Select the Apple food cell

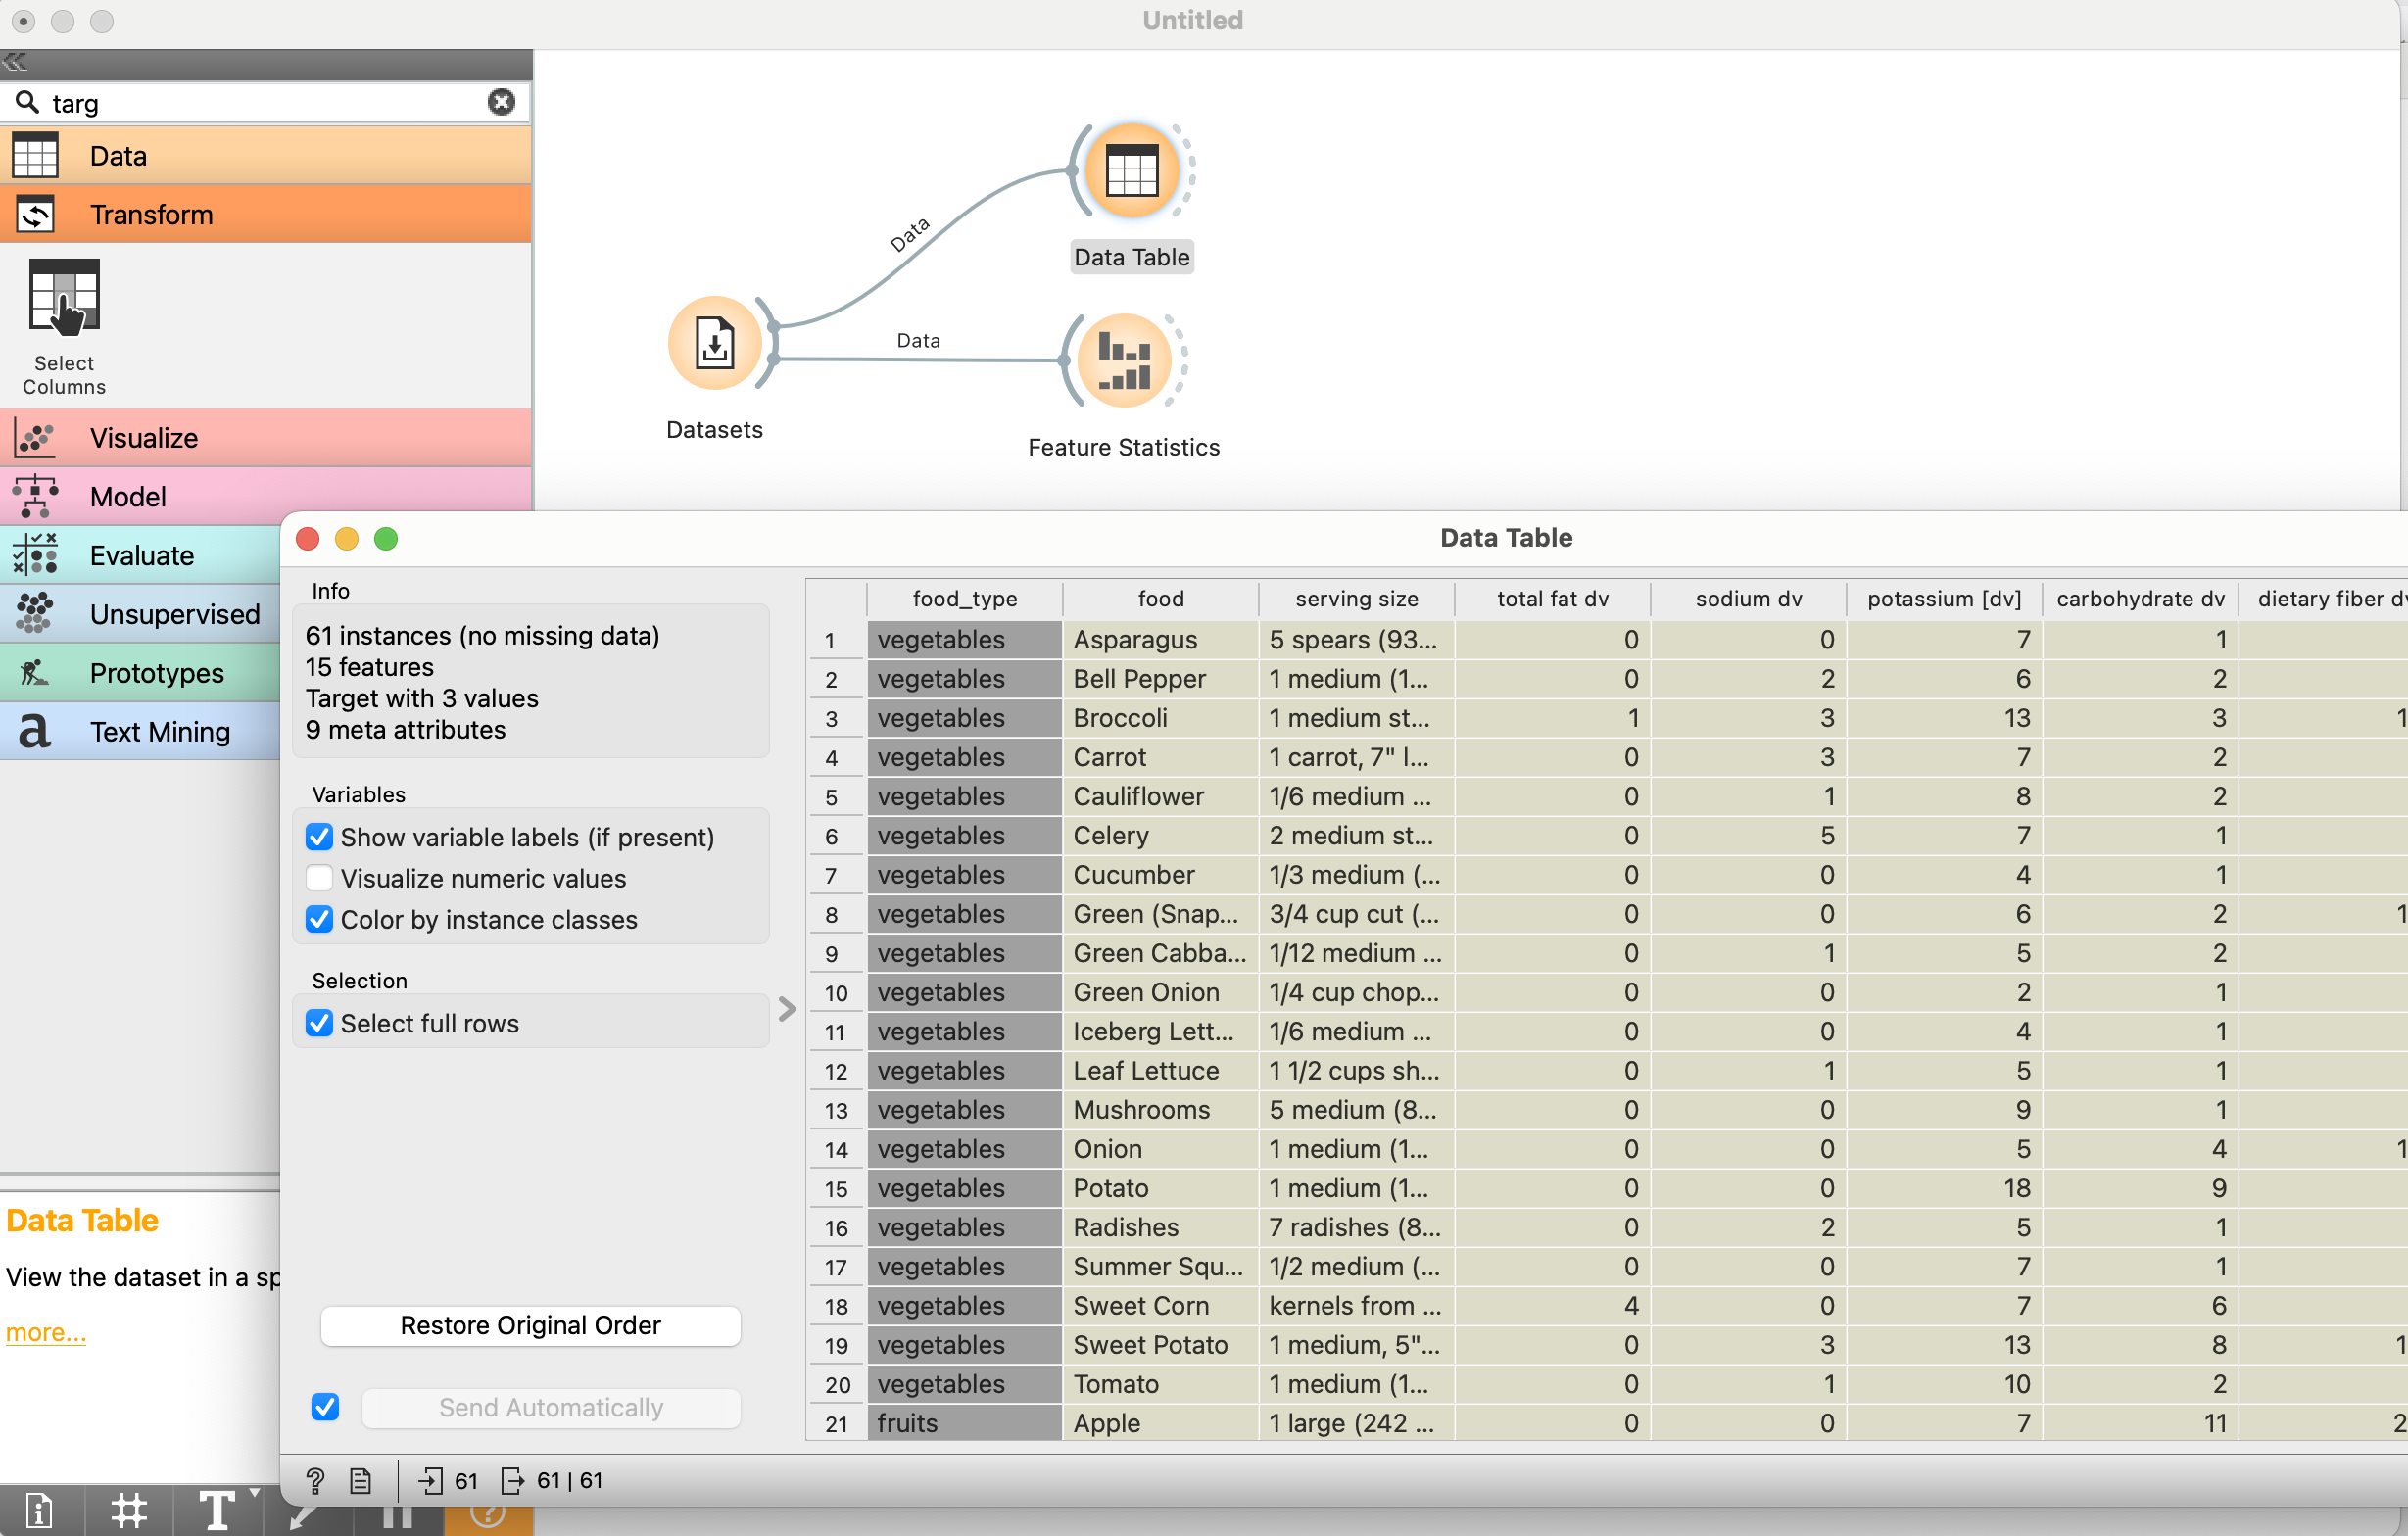tap(1160, 1423)
